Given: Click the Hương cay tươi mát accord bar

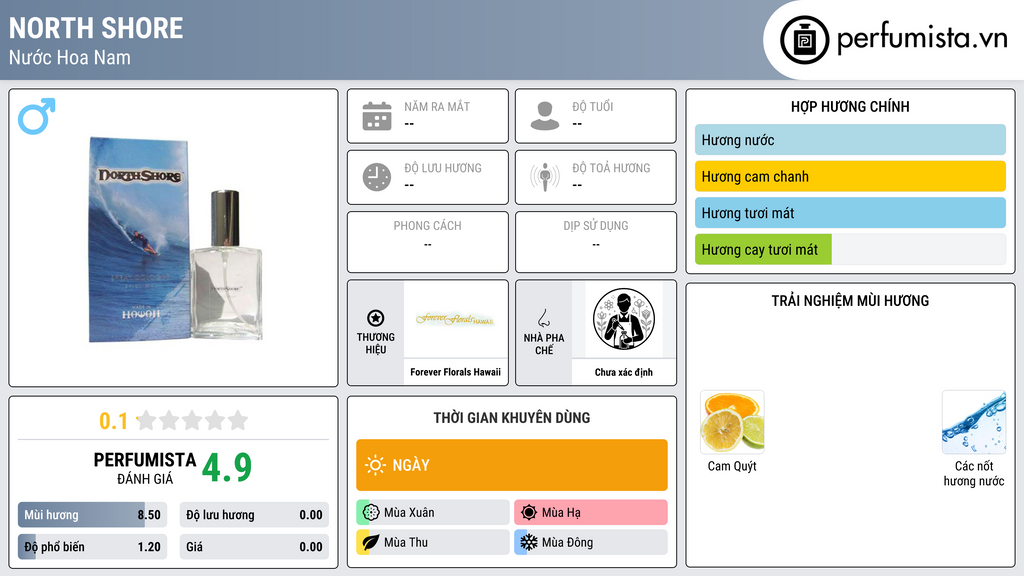Looking at the screenshot, I should [850, 249].
